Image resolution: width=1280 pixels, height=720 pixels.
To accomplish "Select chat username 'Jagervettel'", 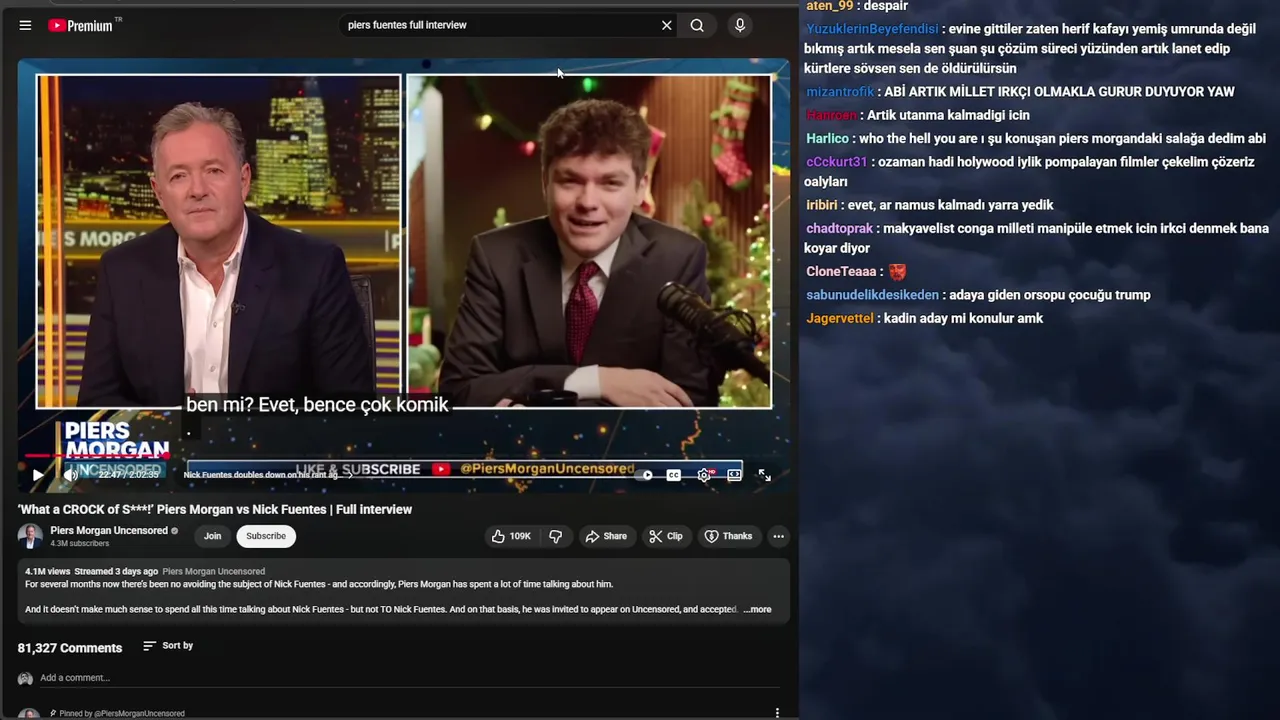I will click(x=840, y=318).
